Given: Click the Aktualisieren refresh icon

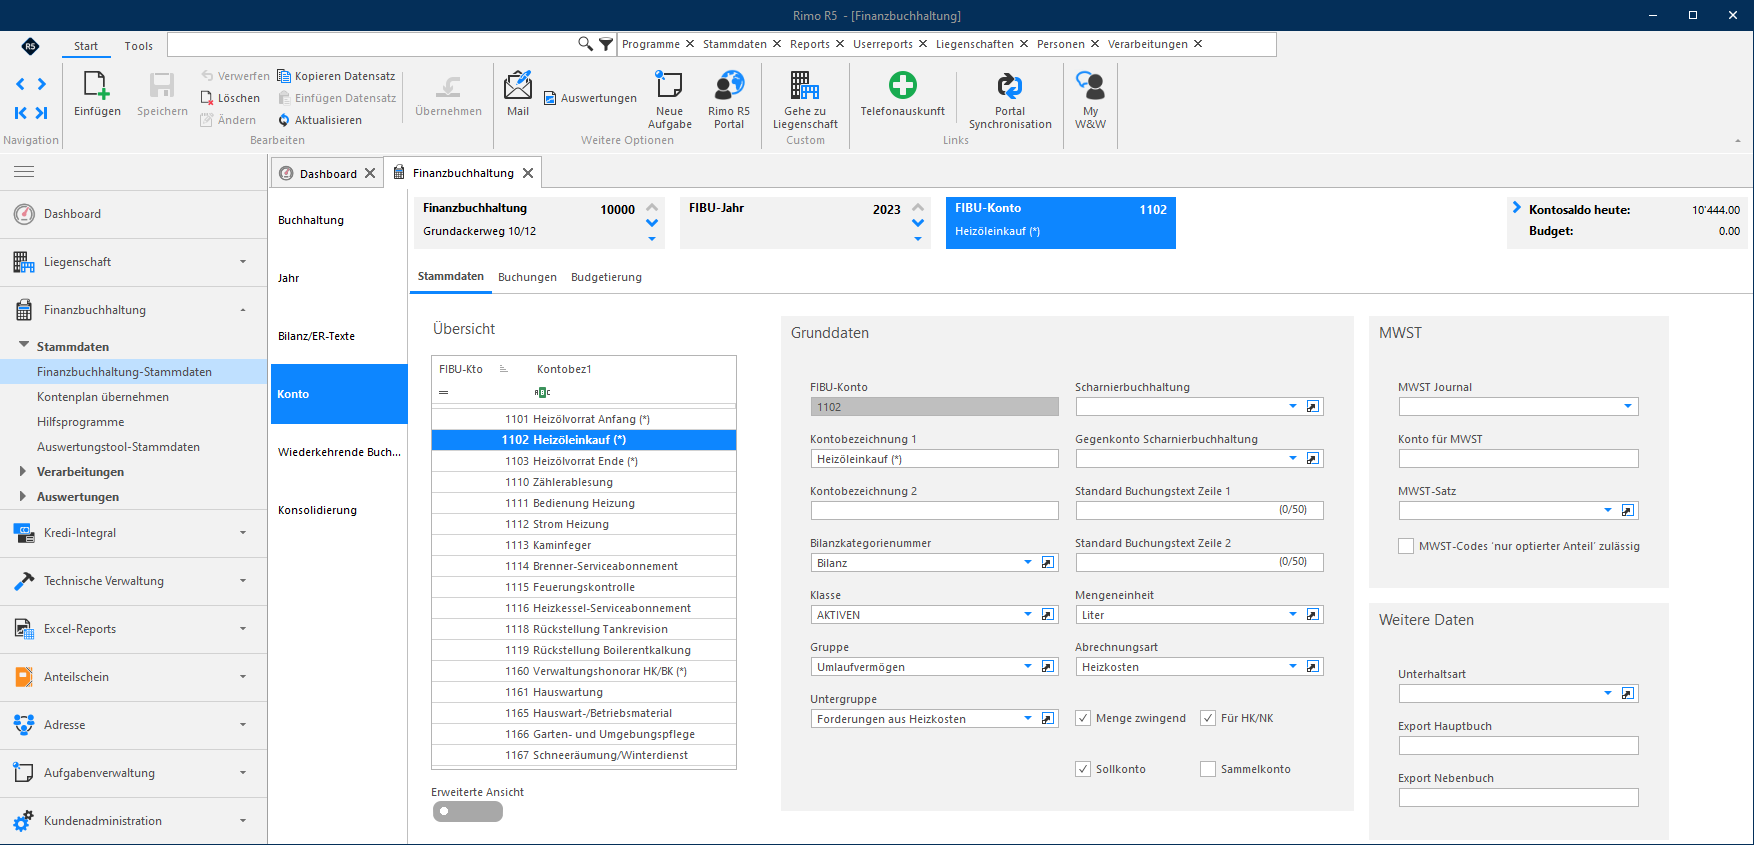Looking at the screenshot, I should click(284, 120).
